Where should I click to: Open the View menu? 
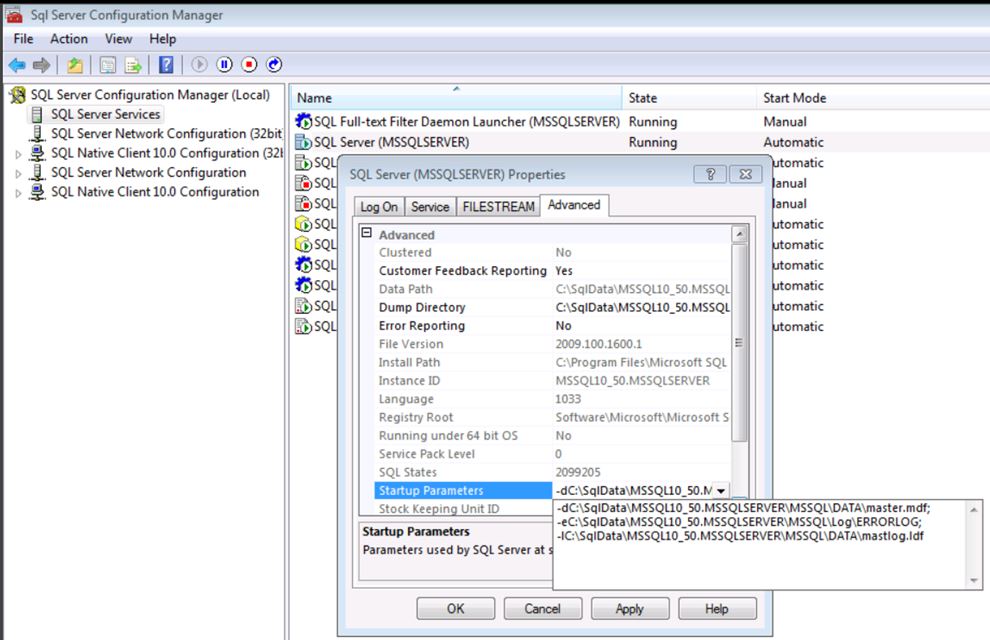coord(119,39)
